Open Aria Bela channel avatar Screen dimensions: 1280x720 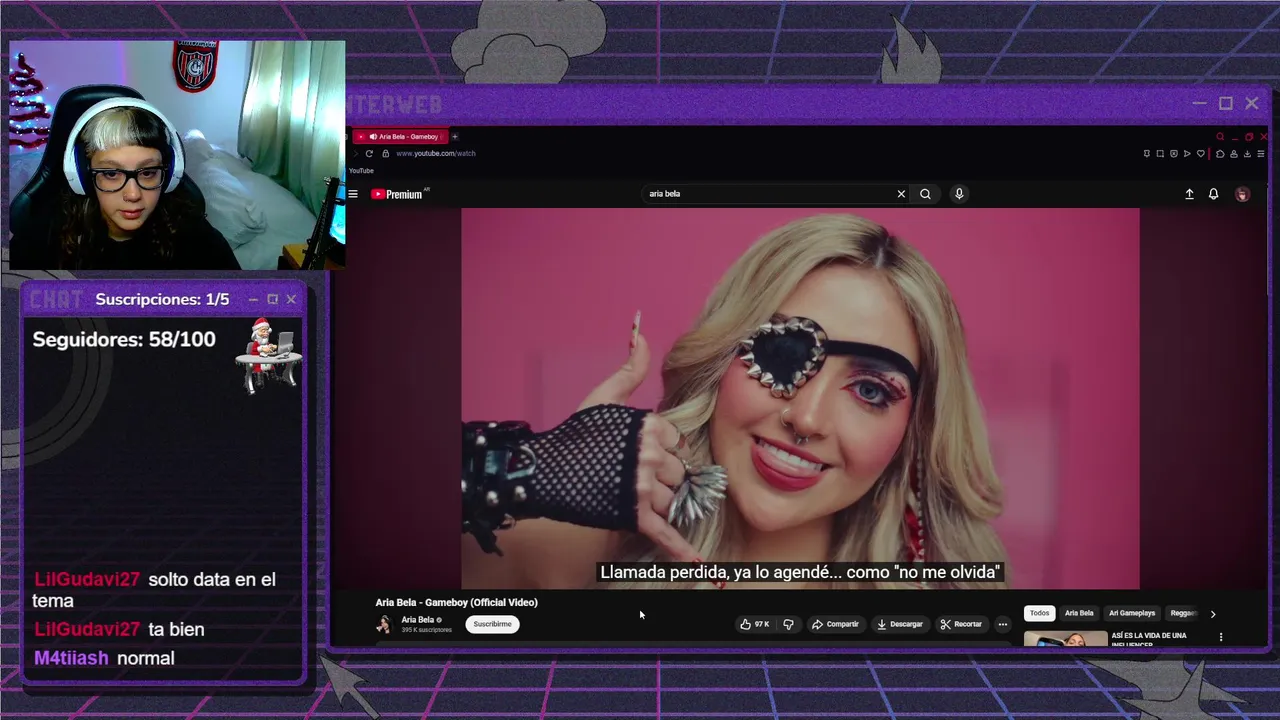point(384,624)
